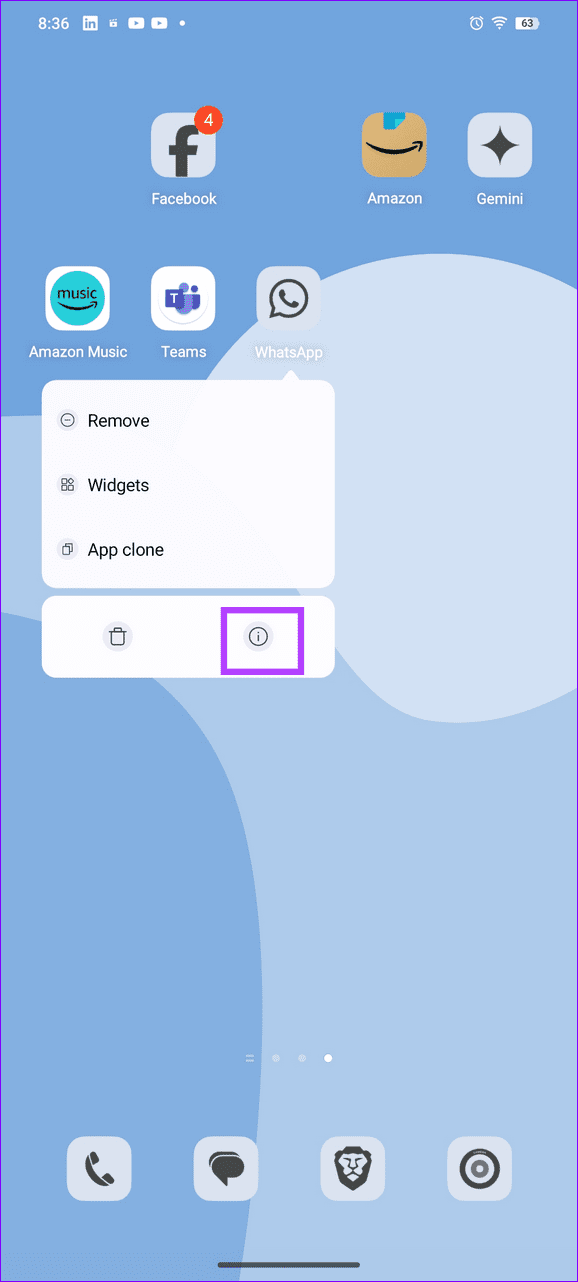Tap the trash uninstall icon
Viewport: 578px width, 1282px height.
click(x=118, y=636)
